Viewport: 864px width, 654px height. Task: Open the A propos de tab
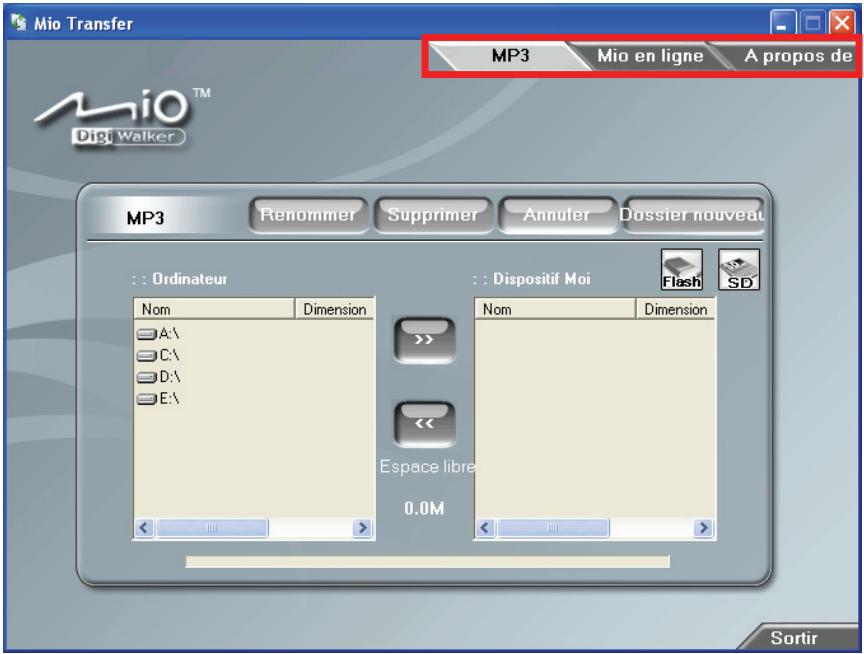click(x=798, y=56)
